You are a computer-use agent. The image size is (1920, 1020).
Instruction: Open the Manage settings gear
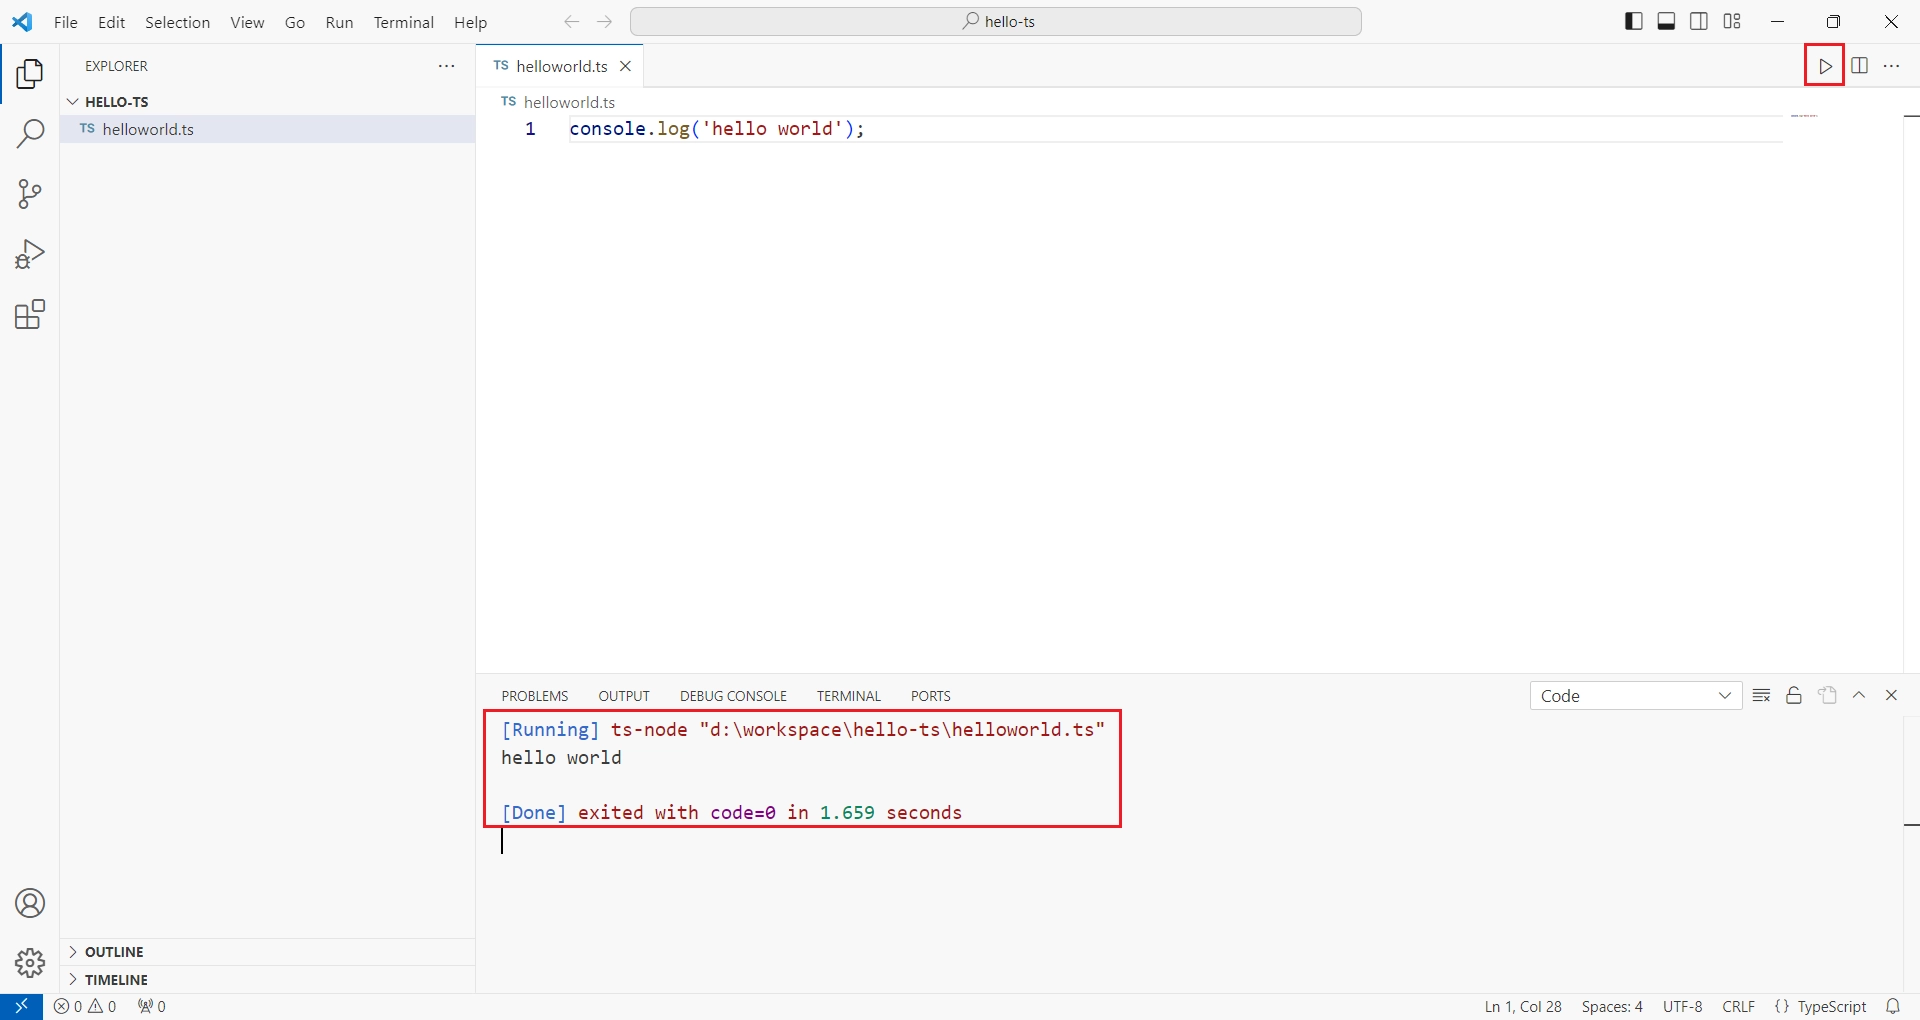[x=30, y=963]
